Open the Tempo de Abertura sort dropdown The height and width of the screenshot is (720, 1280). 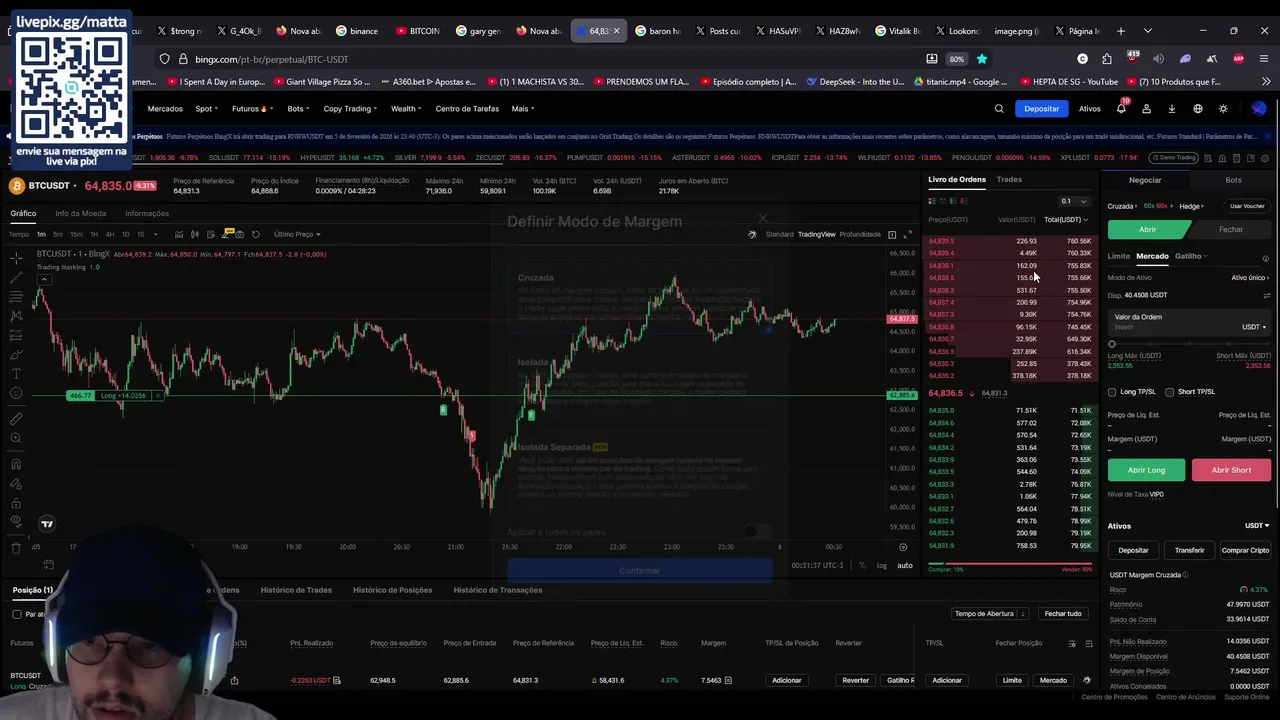coord(990,613)
